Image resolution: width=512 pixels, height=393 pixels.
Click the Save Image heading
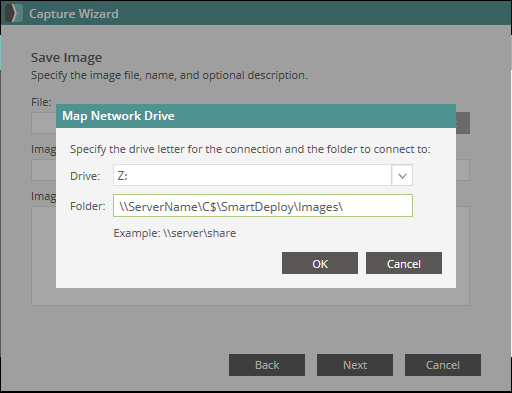click(x=66, y=58)
